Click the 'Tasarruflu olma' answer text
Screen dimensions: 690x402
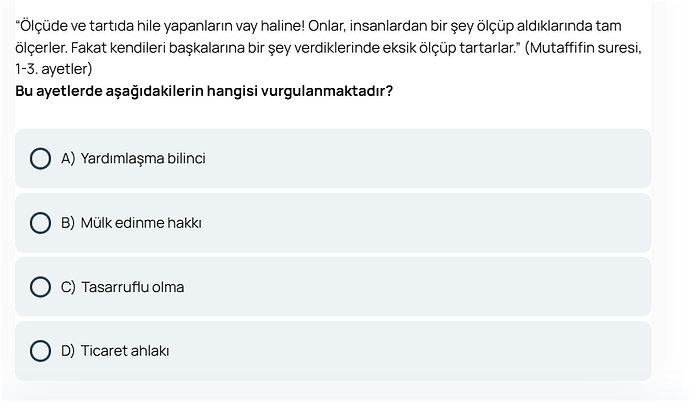pos(132,287)
